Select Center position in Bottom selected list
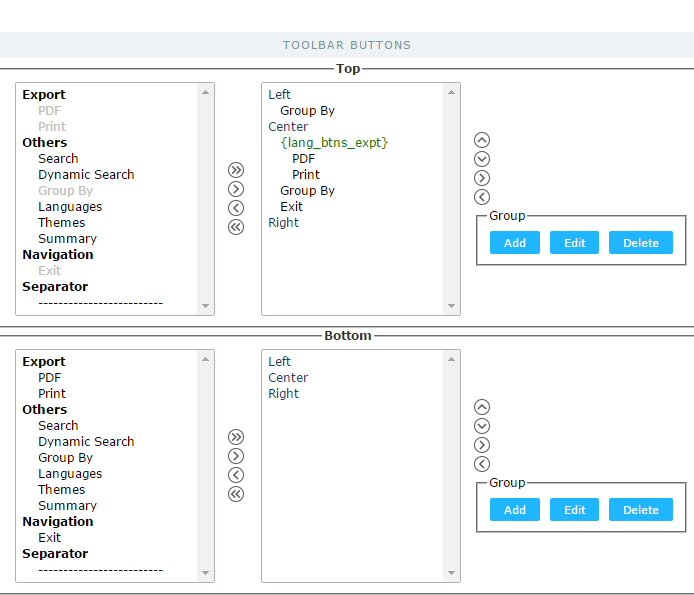 pos(288,378)
